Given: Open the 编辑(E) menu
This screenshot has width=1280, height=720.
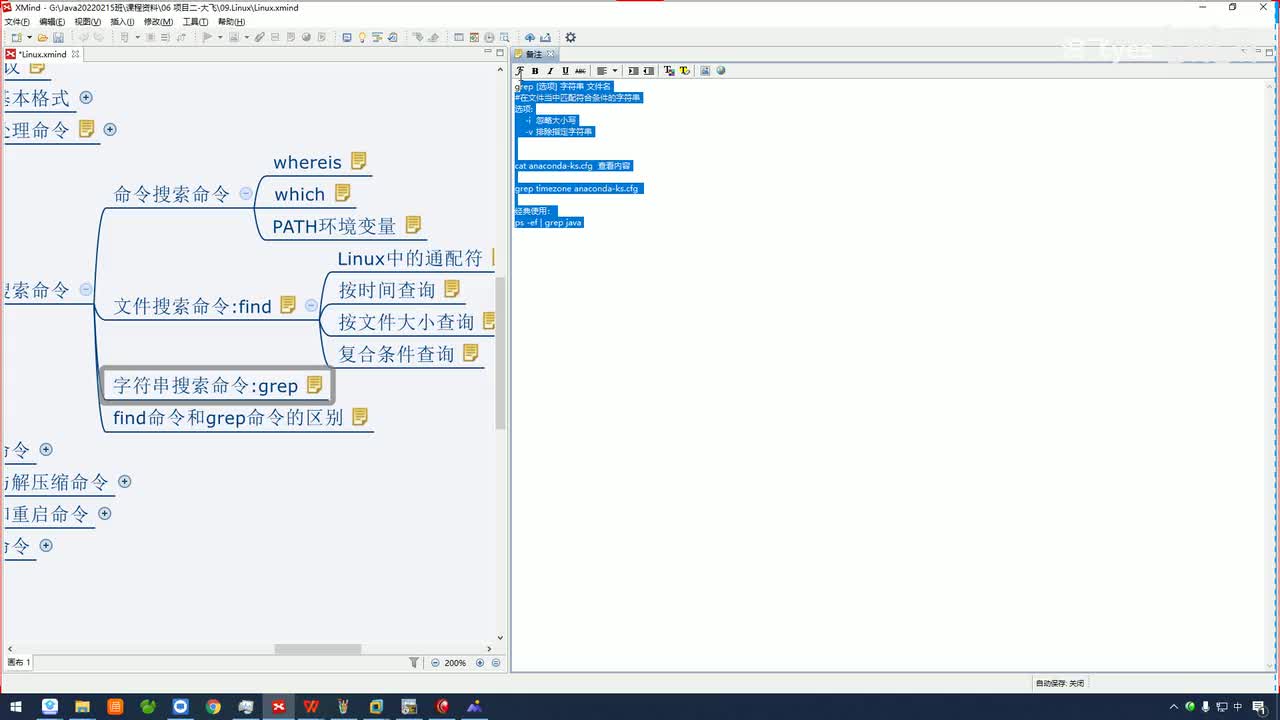Looking at the screenshot, I should coord(52,21).
